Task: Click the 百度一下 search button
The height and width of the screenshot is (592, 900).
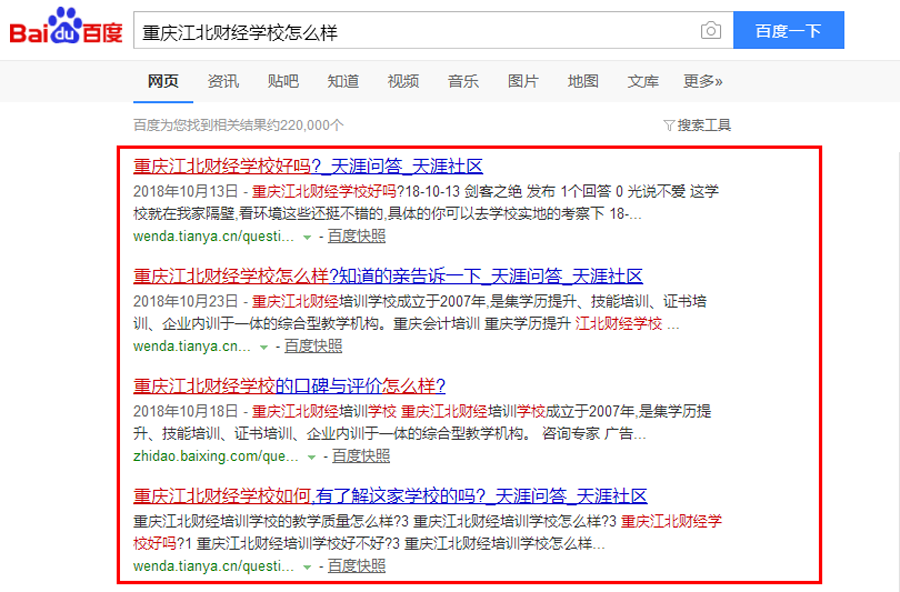Action: pyautogui.click(x=788, y=30)
